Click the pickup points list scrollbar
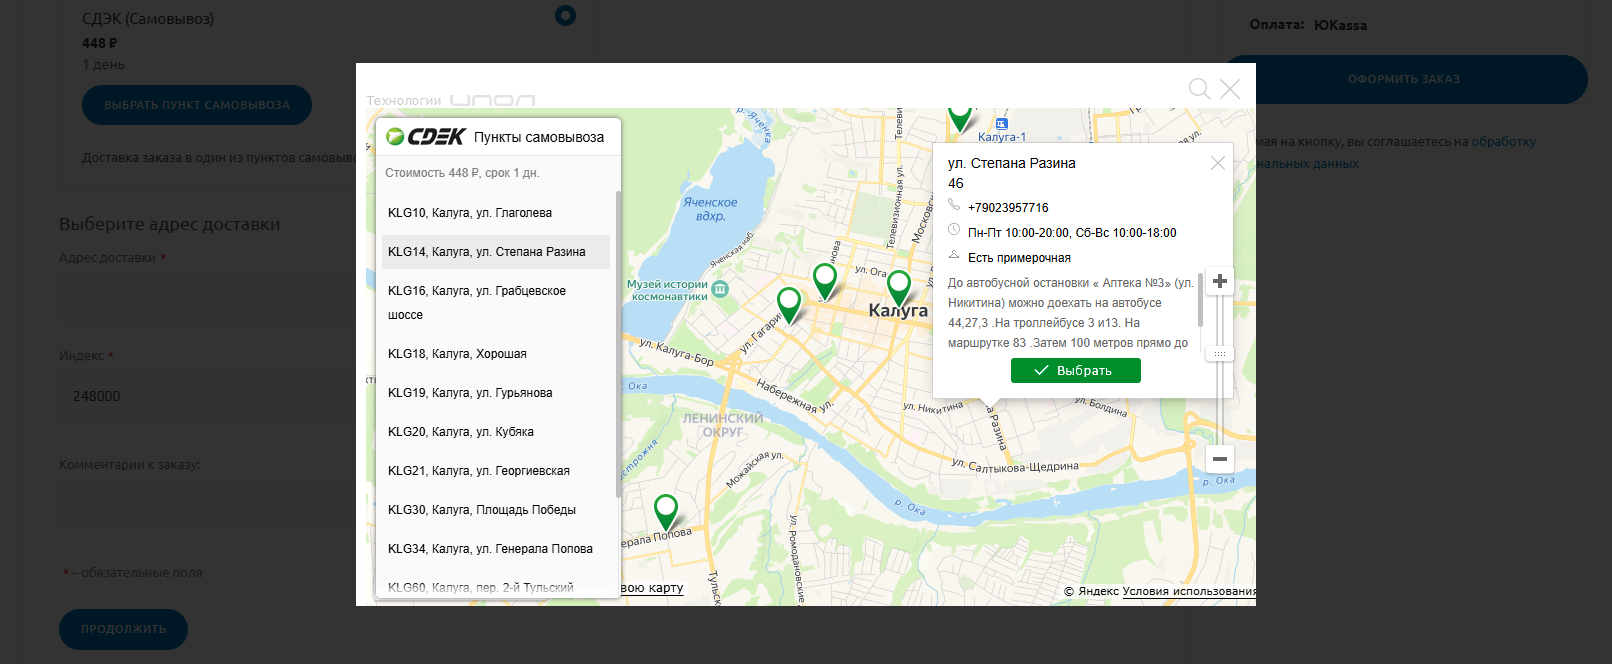The width and height of the screenshot is (1612, 664). click(x=618, y=340)
